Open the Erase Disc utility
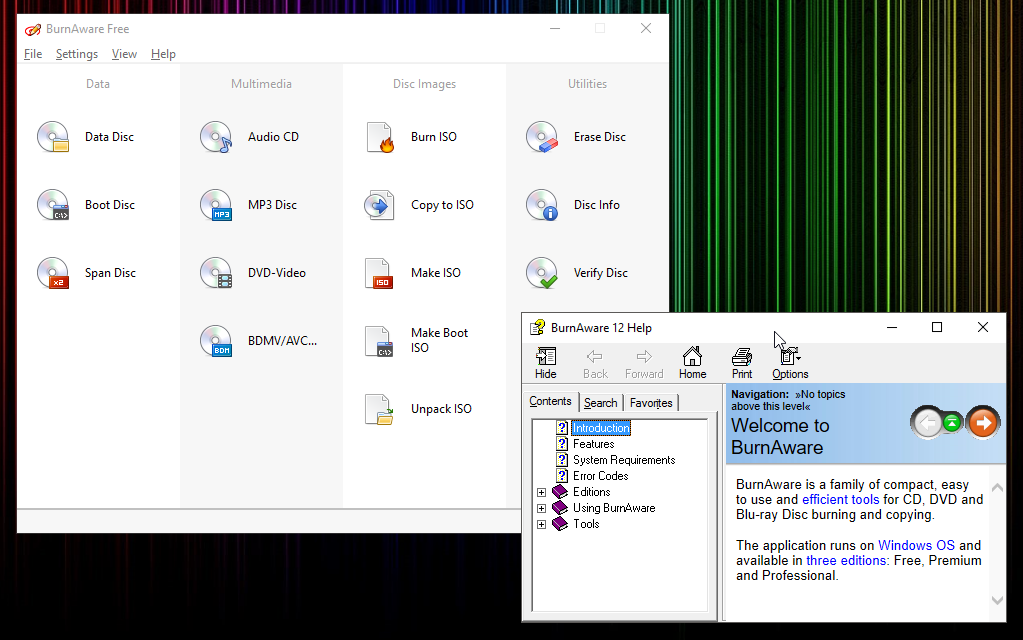Image resolution: width=1023 pixels, height=640 pixels. tap(576, 137)
